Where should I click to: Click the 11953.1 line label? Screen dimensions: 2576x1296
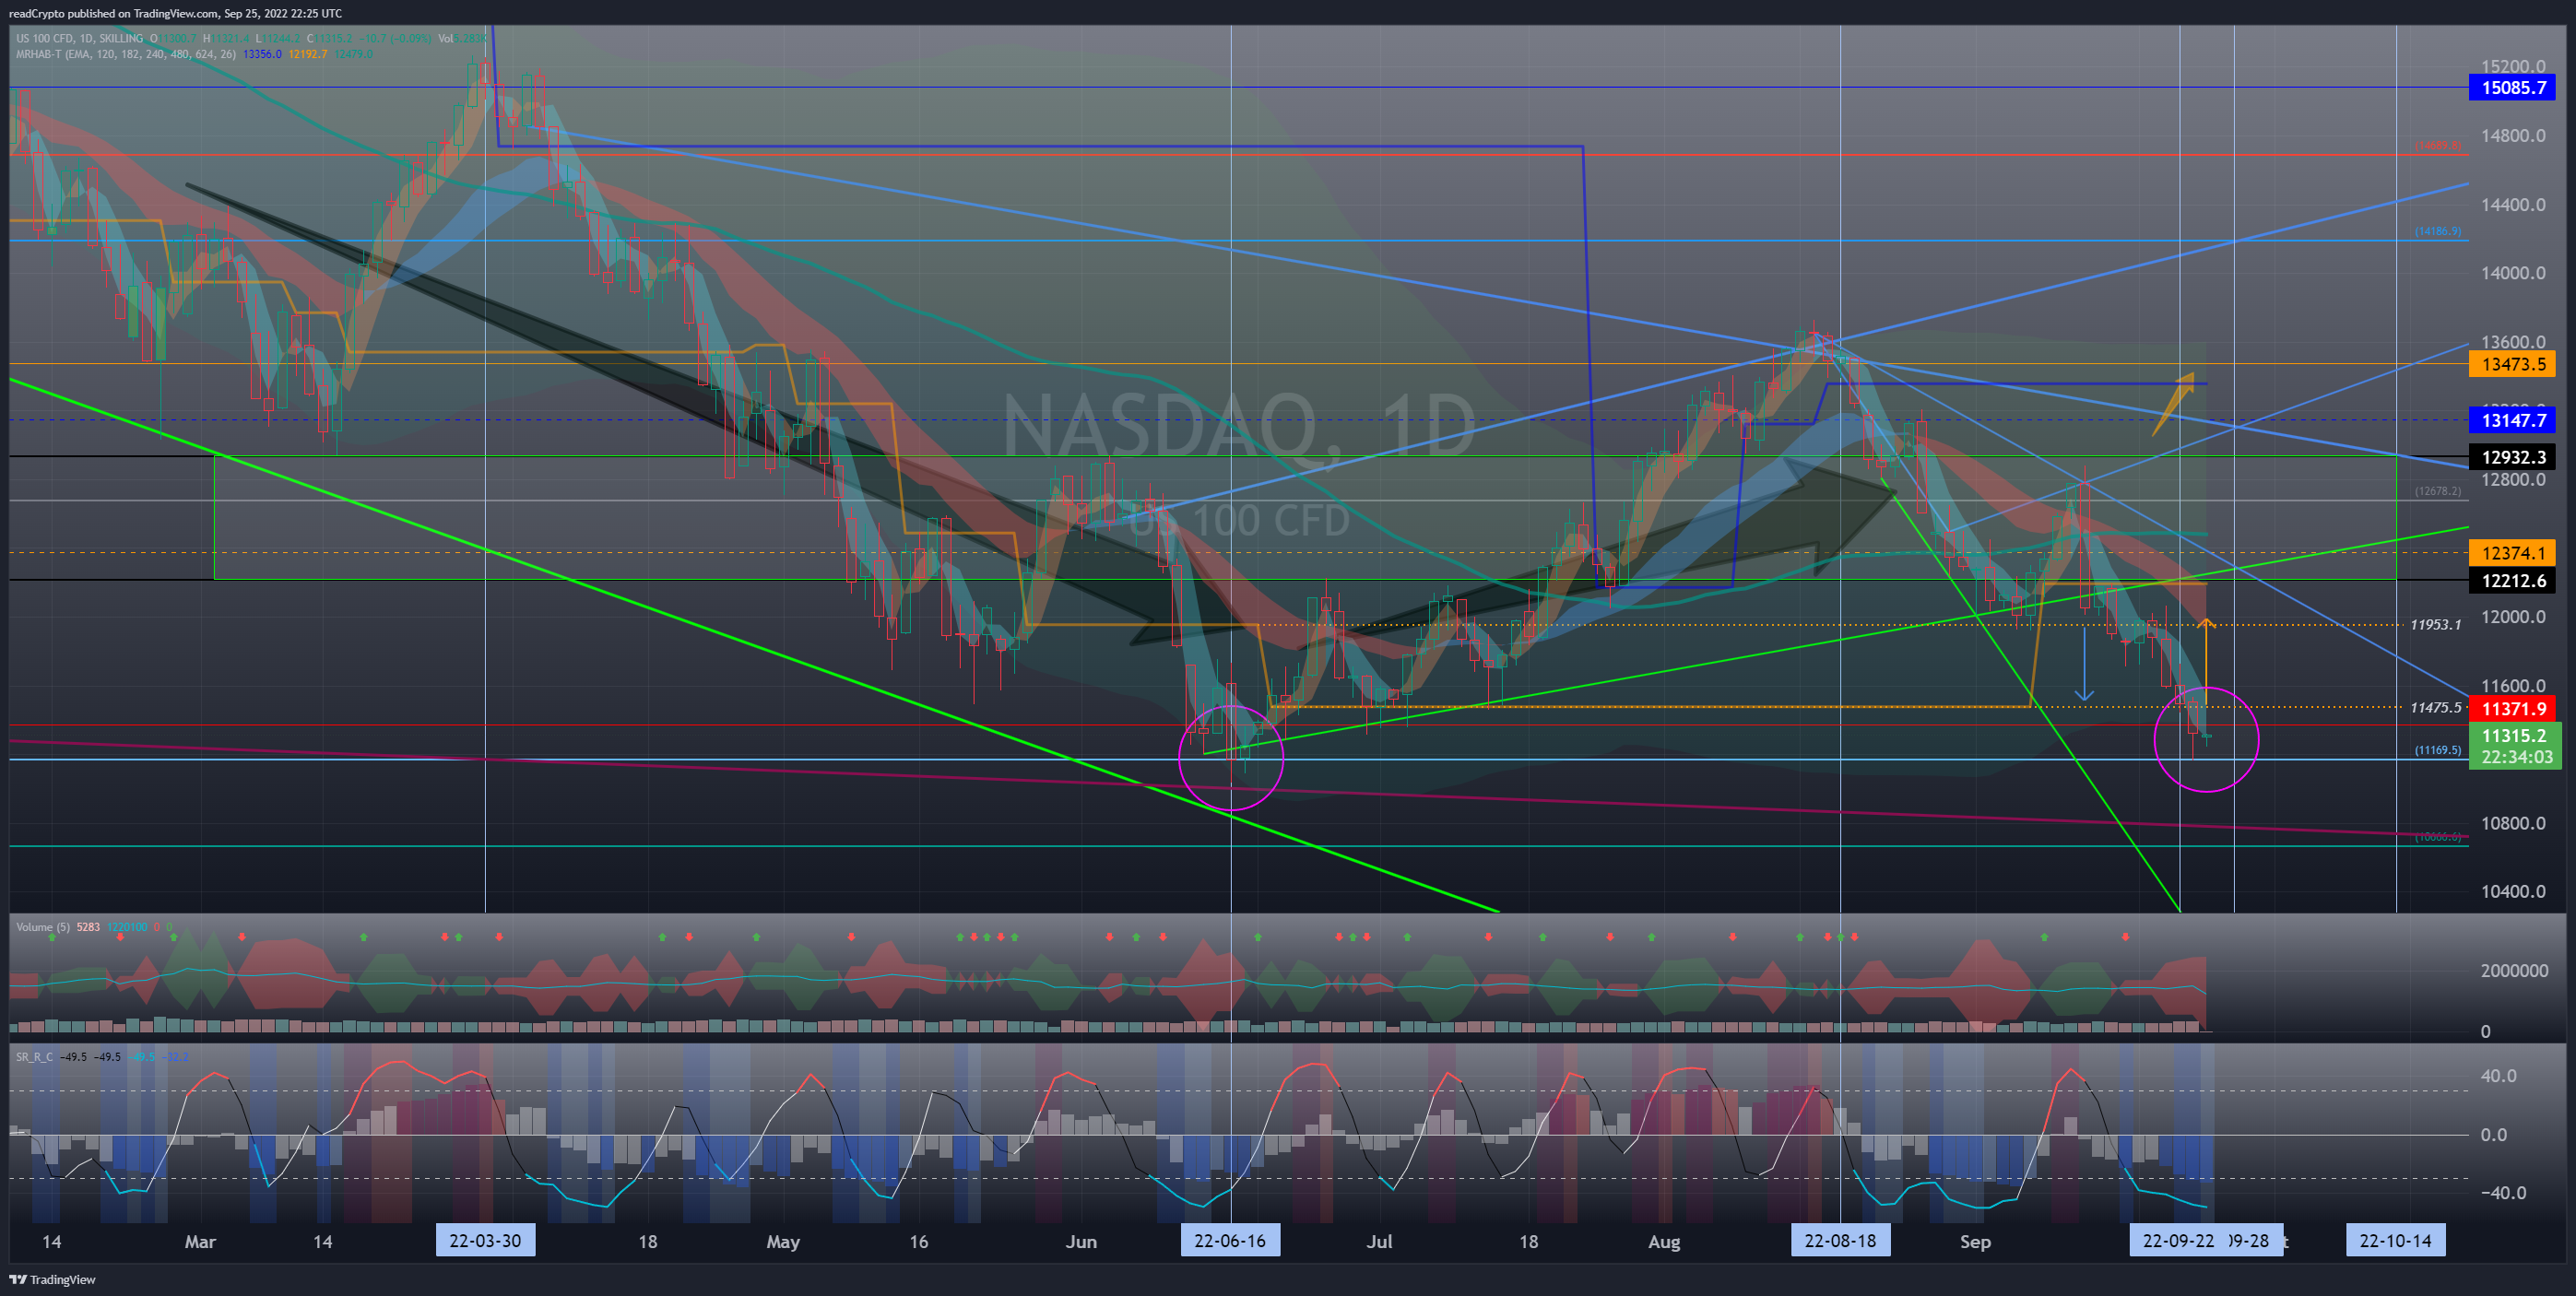(2435, 625)
